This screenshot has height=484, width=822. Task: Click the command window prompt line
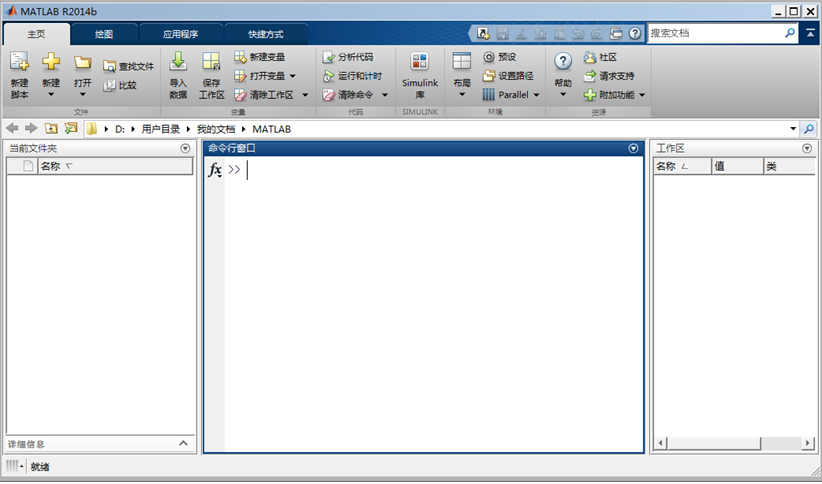(434, 169)
